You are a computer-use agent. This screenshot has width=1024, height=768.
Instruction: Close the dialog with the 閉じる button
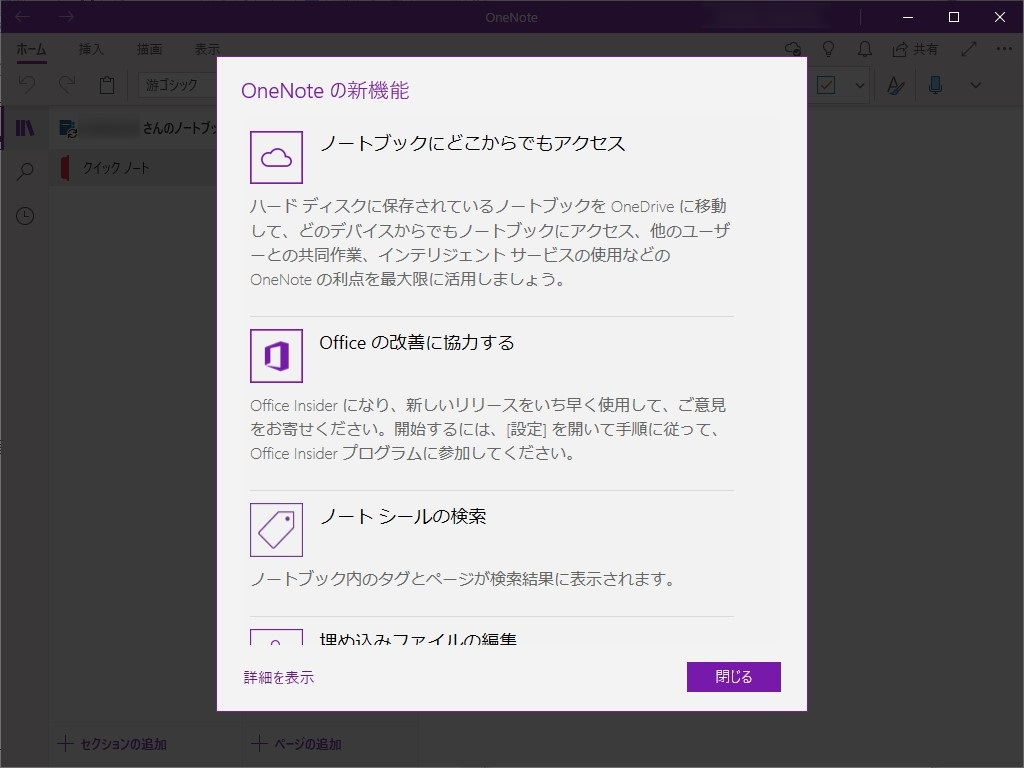[x=733, y=677]
